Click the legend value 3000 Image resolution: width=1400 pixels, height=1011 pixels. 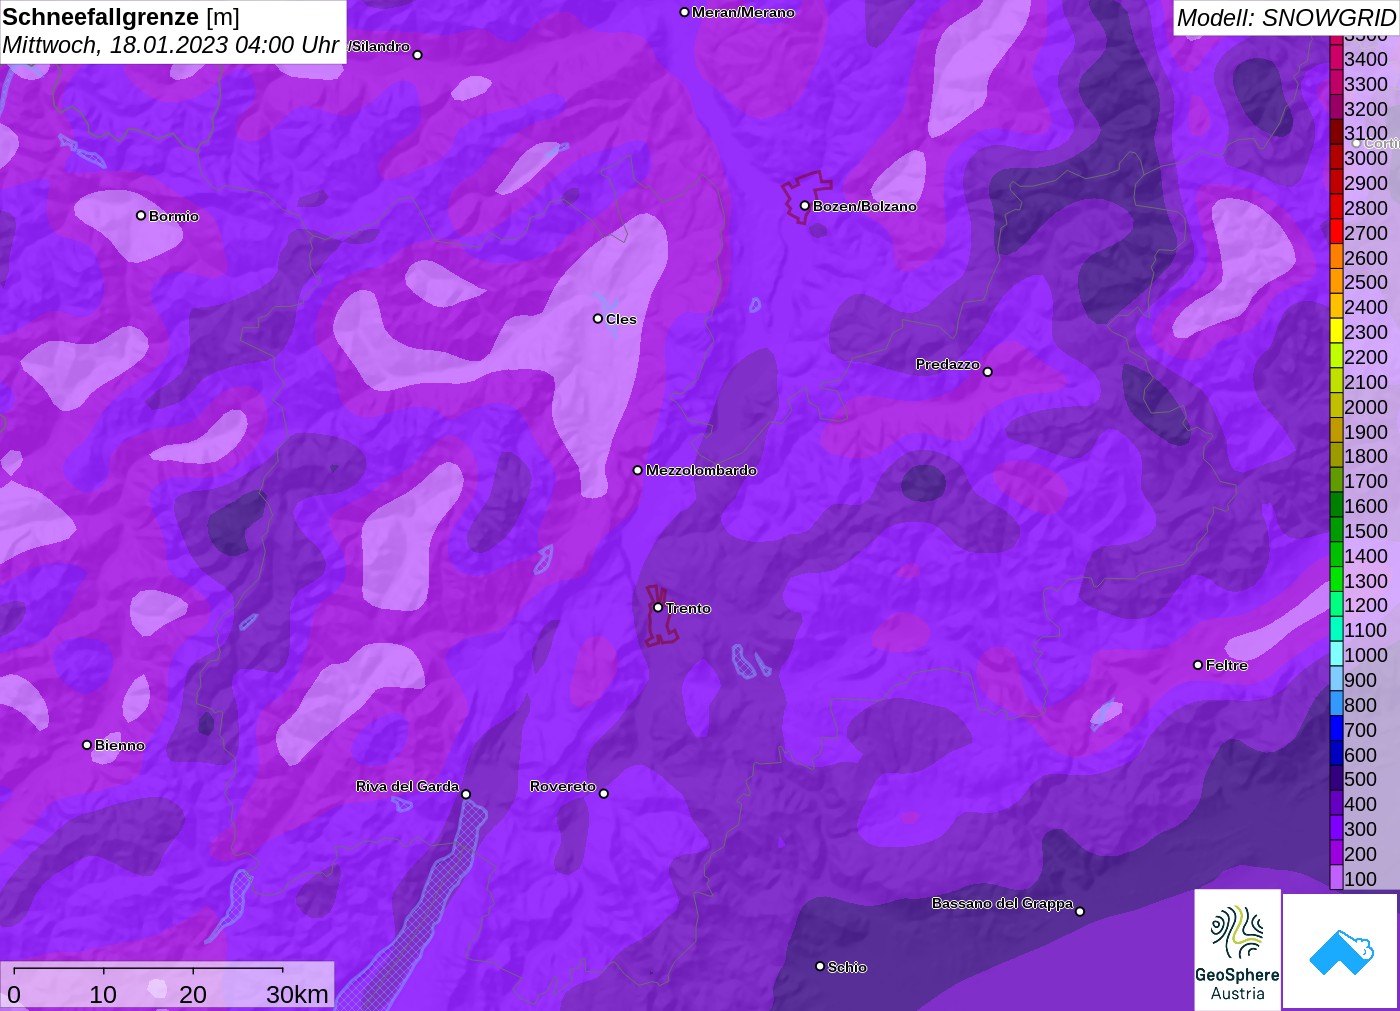point(1366,158)
